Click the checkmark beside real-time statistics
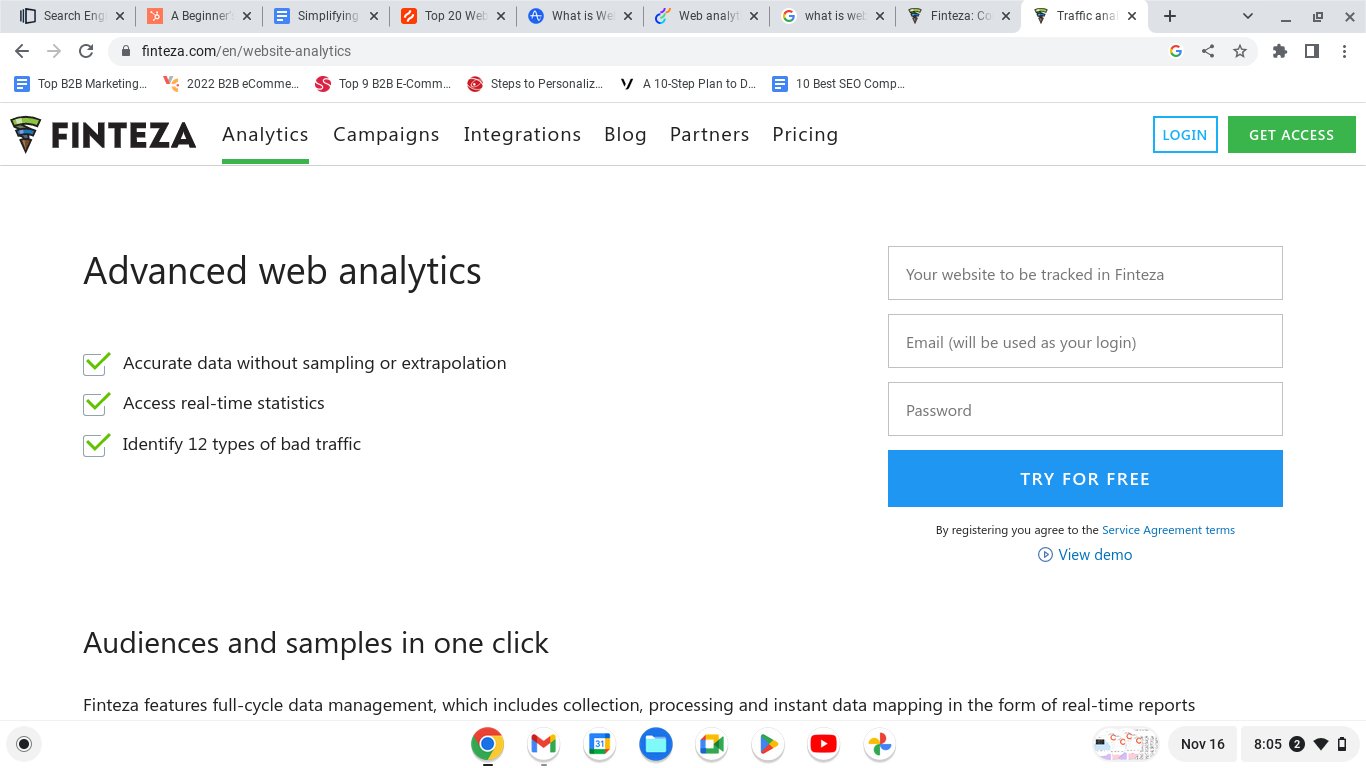 (95, 403)
